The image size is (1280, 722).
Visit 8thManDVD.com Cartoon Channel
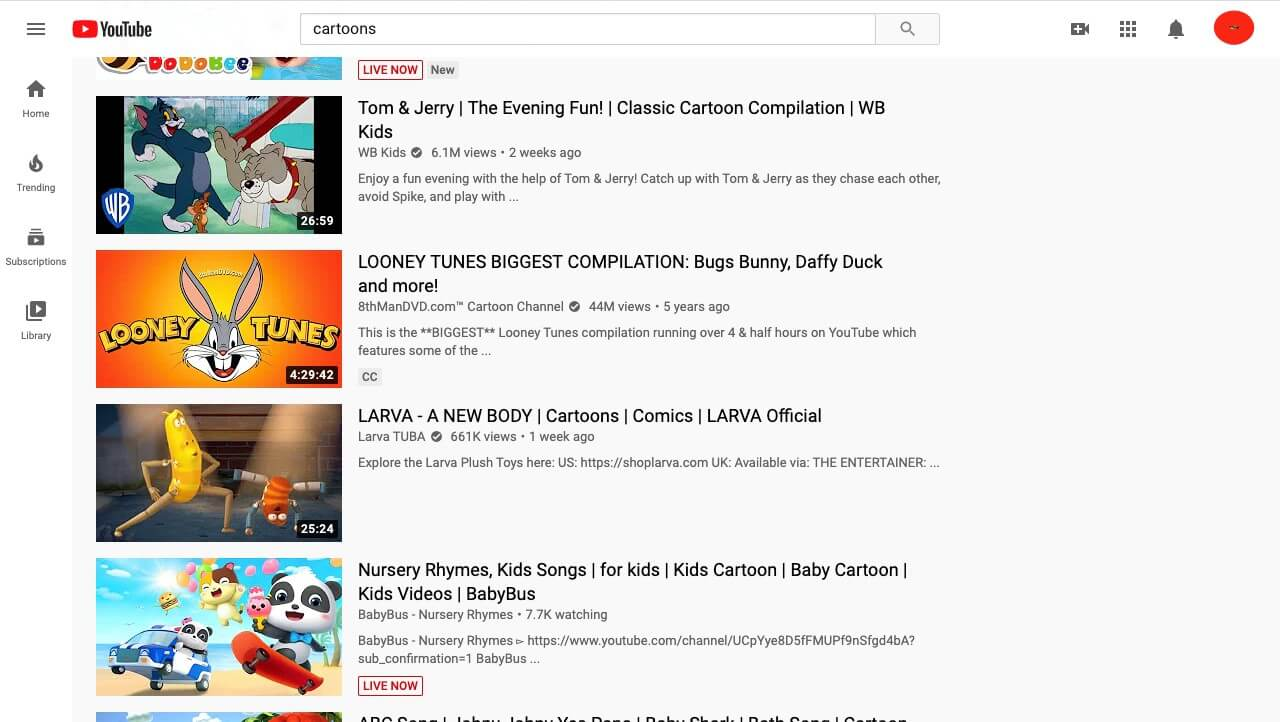click(461, 307)
